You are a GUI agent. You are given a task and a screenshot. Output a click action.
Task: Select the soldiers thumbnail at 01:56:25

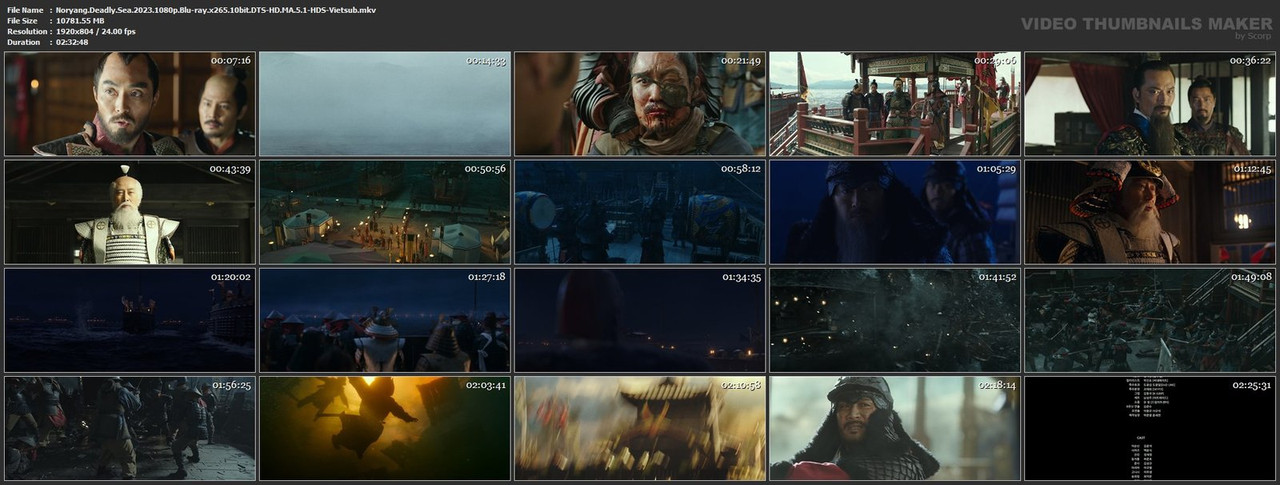coord(130,427)
